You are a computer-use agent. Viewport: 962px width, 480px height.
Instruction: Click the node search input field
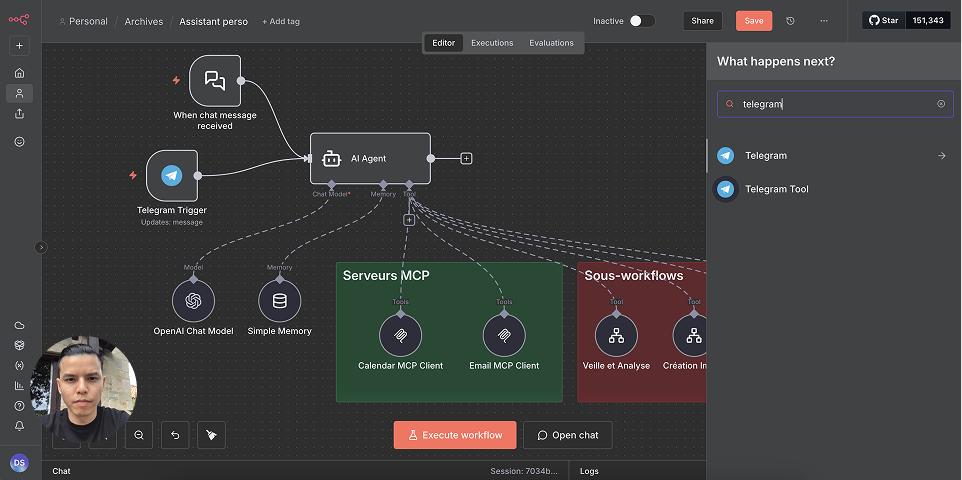pos(835,104)
